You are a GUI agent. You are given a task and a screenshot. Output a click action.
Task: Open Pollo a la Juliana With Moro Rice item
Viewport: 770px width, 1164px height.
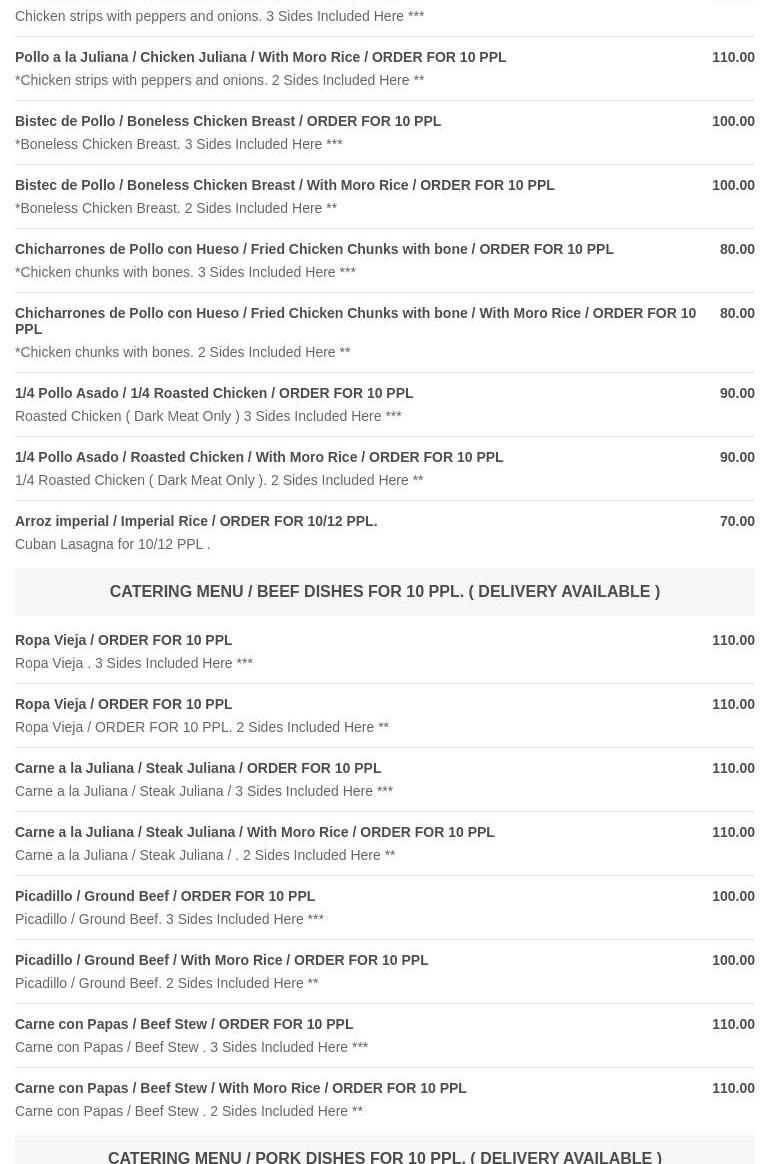[261, 58]
